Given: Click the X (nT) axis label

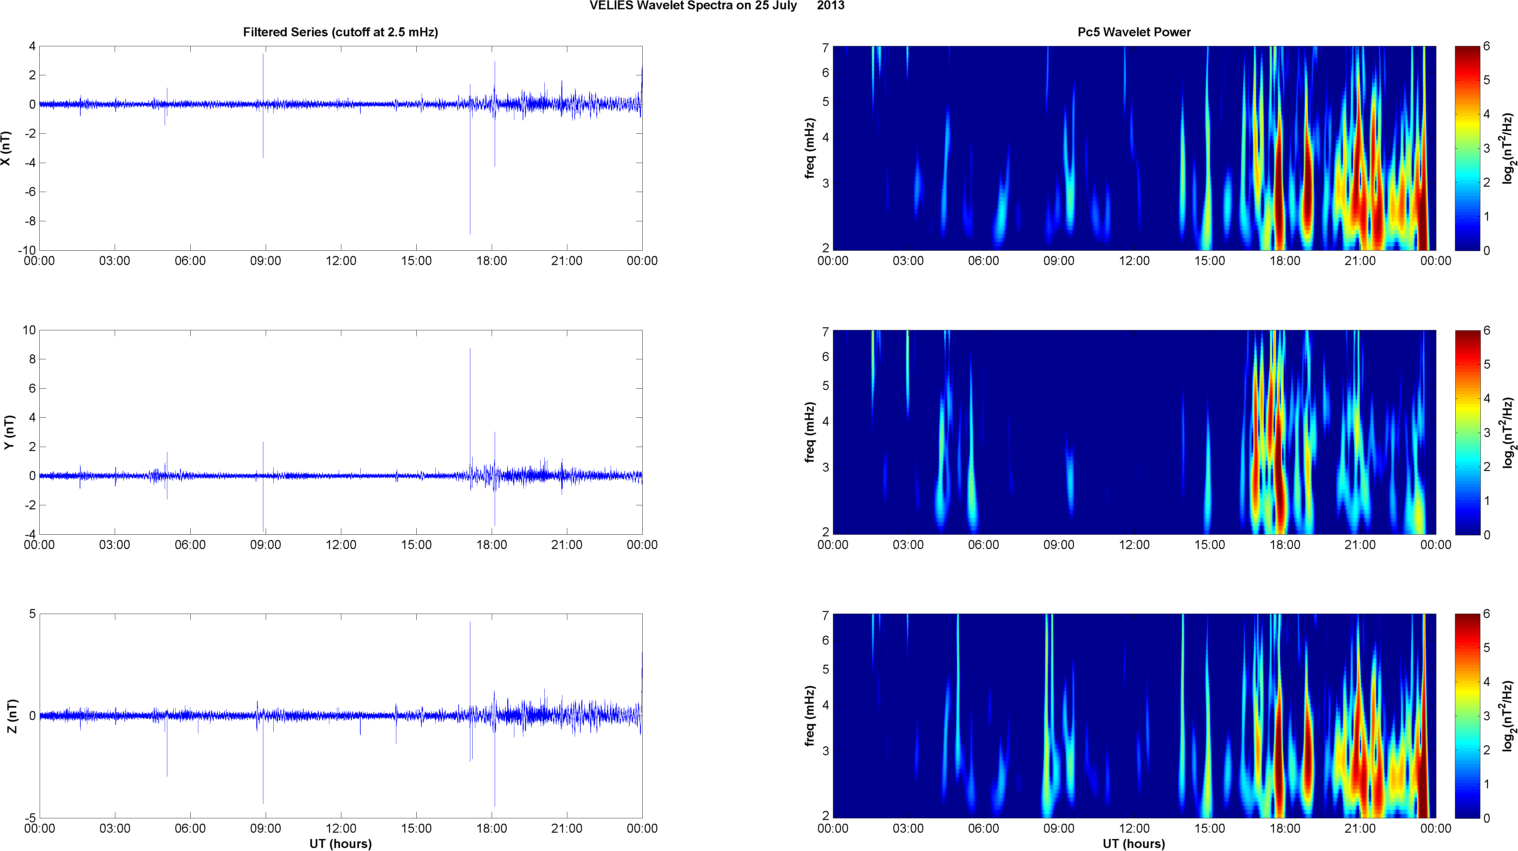Looking at the screenshot, I should [x=7, y=148].
